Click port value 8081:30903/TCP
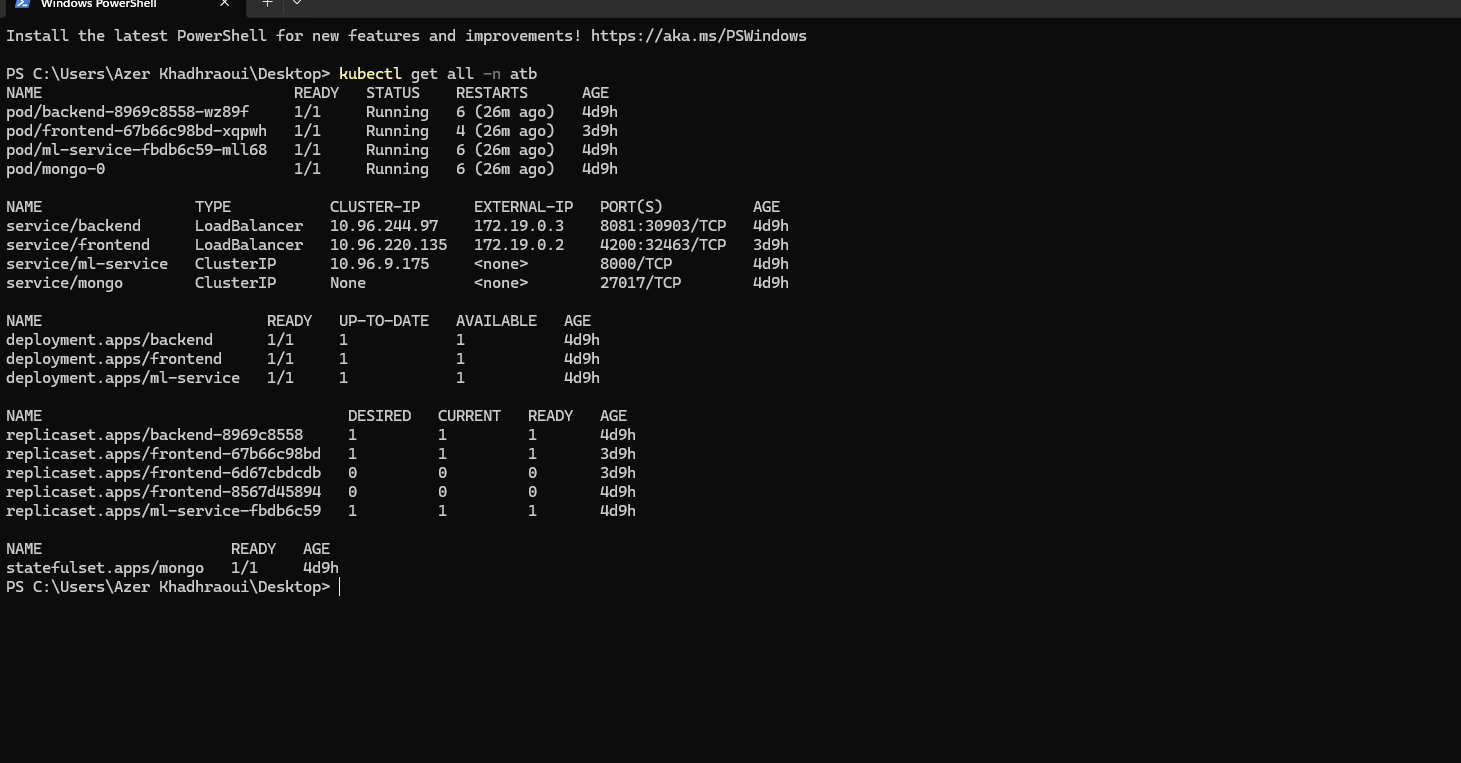 tap(663, 226)
